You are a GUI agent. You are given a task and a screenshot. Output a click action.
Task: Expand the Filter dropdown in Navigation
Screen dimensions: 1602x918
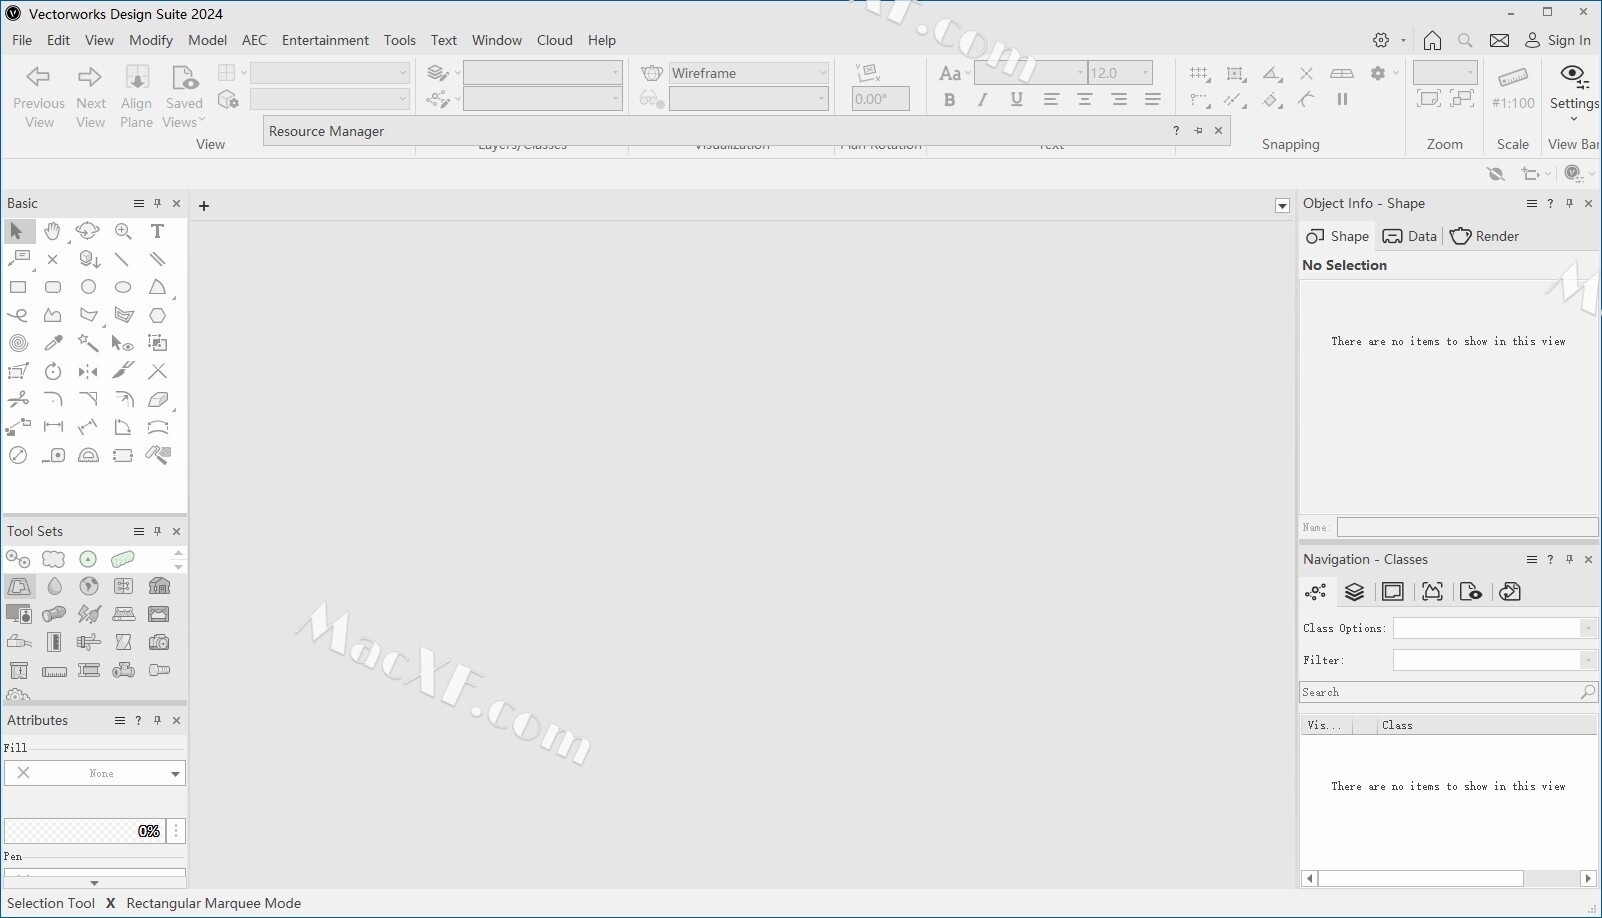point(1588,660)
